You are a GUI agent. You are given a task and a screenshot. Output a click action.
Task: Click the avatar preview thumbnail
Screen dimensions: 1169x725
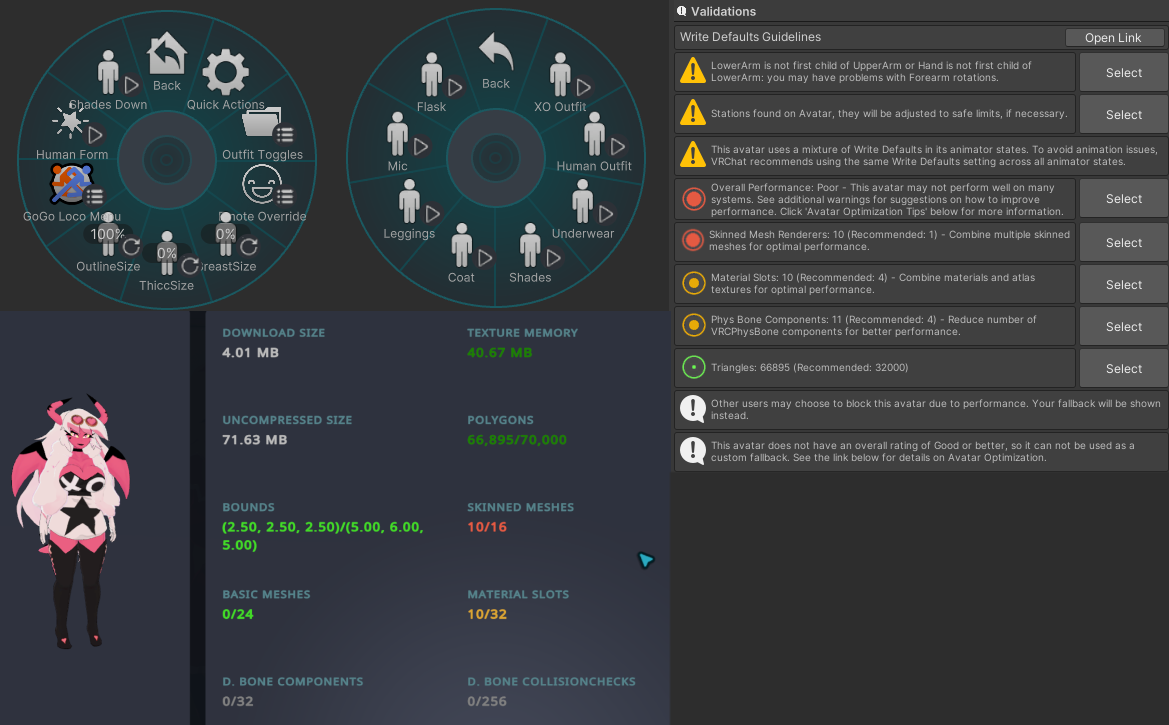coord(72,521)
